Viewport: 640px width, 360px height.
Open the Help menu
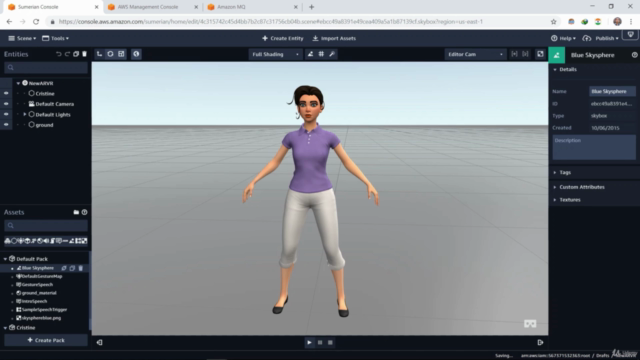563,38
